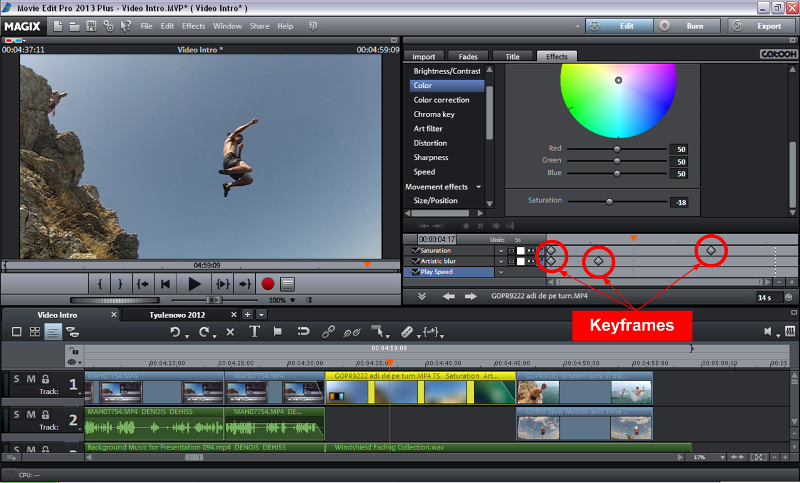Switch to the Title tab

[512, 57]
